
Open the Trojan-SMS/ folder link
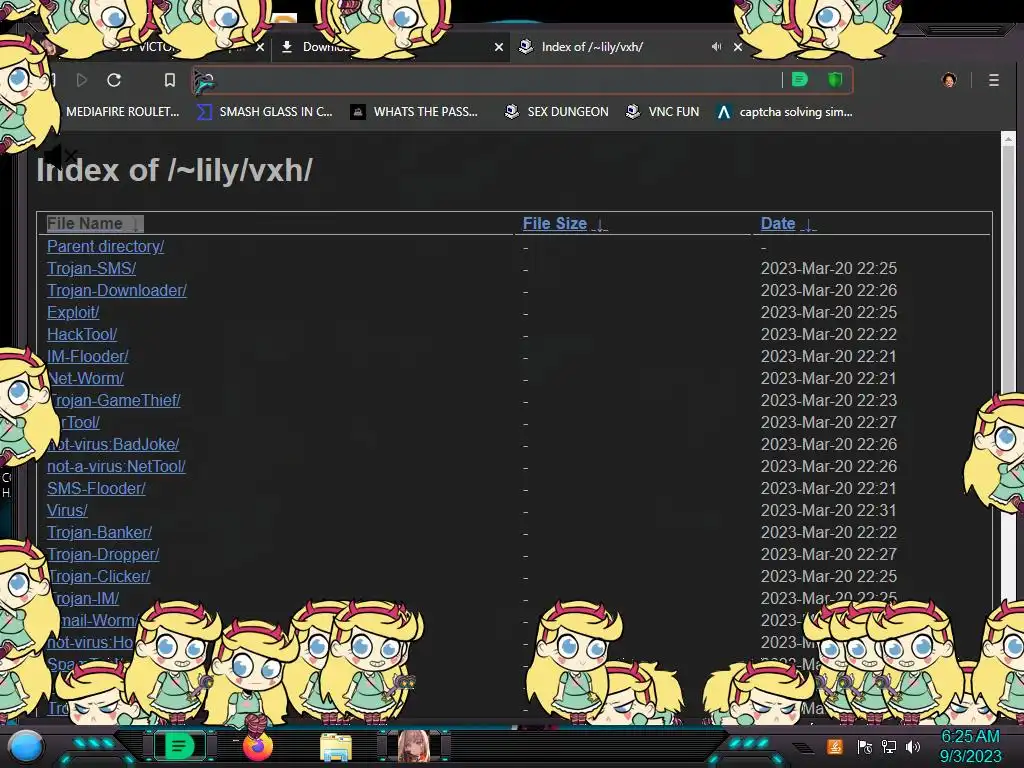pos(91,268)
